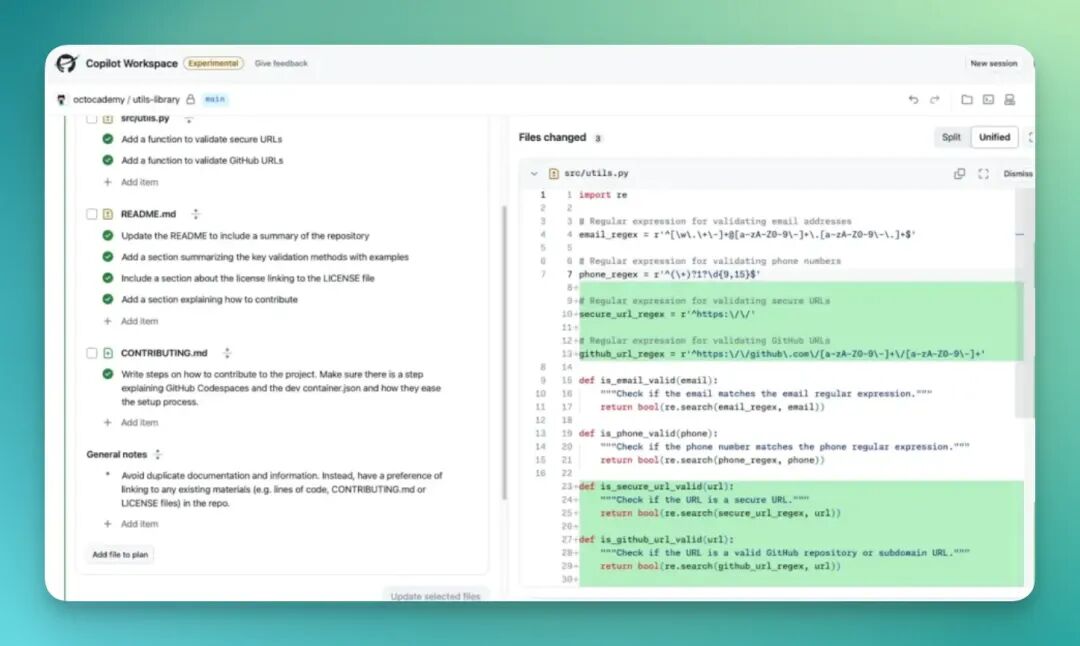Expand src/utils.py diff to fullscreen
The height and width of the screenshot is (646, 1080).
pos(984,174)
